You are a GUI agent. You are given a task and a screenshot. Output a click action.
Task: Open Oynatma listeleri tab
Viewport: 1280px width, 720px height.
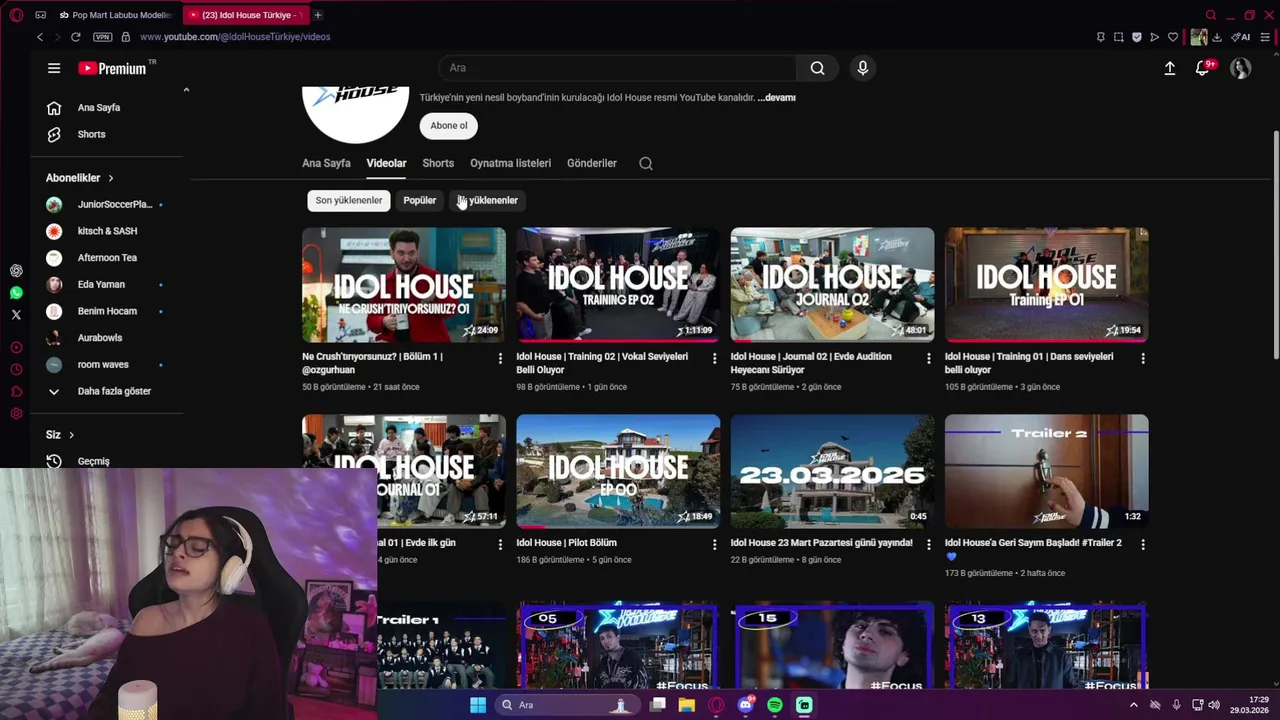510,163
